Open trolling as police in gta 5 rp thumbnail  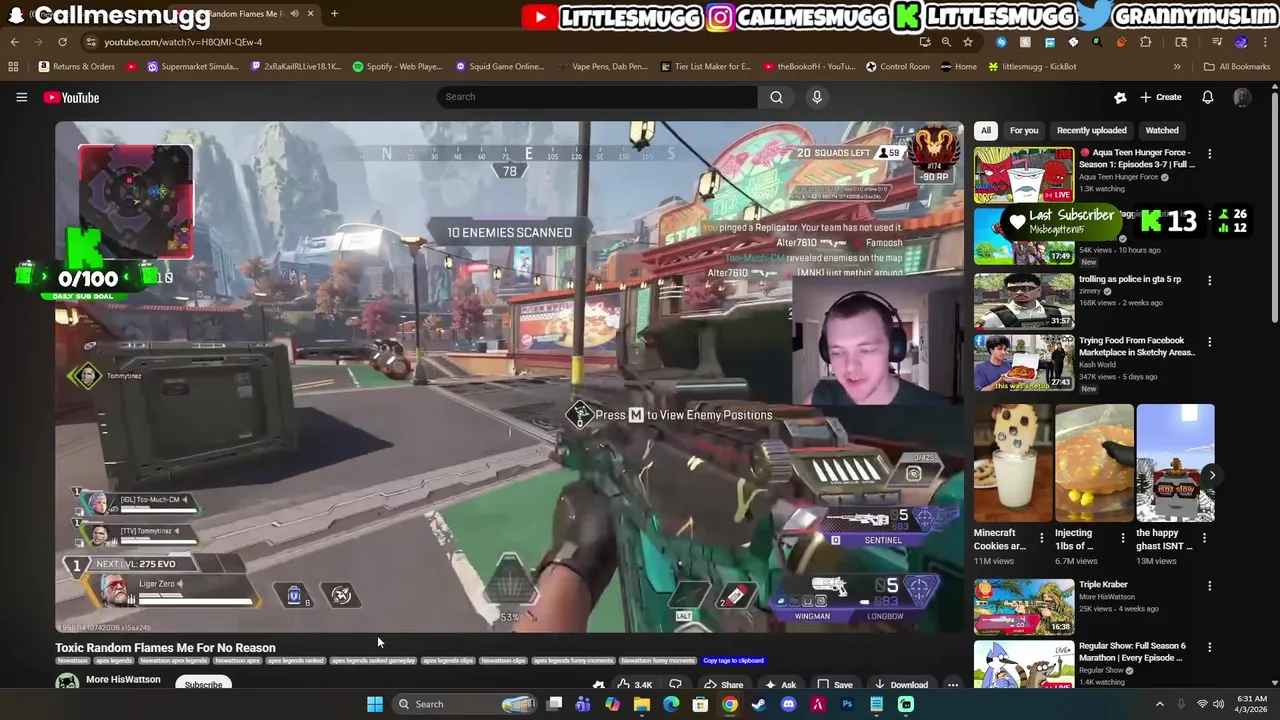(x=1024, y=300)
